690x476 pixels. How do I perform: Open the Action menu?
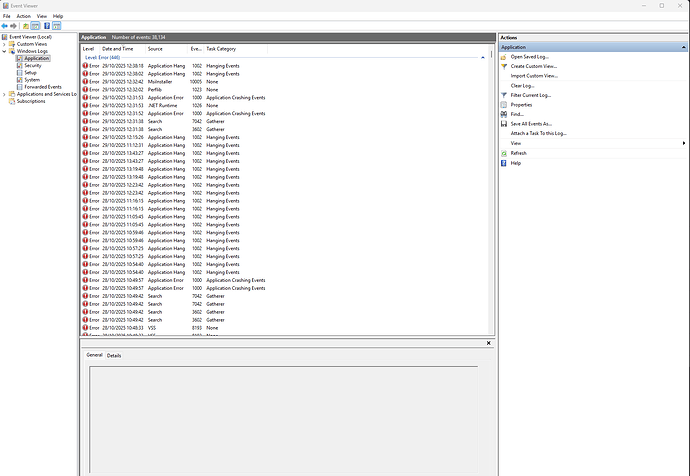coord(24,16)
